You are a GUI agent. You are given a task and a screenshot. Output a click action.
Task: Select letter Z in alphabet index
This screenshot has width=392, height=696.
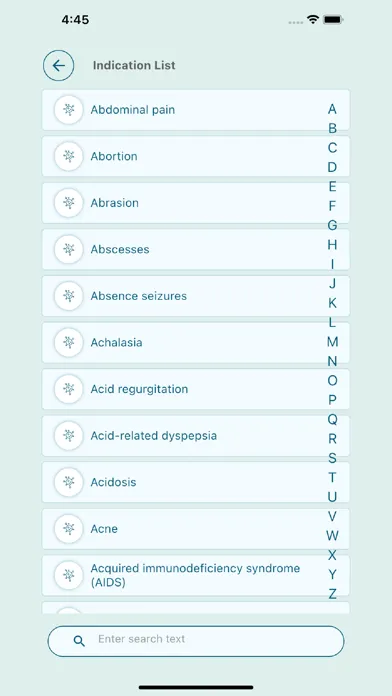point(333,594)
